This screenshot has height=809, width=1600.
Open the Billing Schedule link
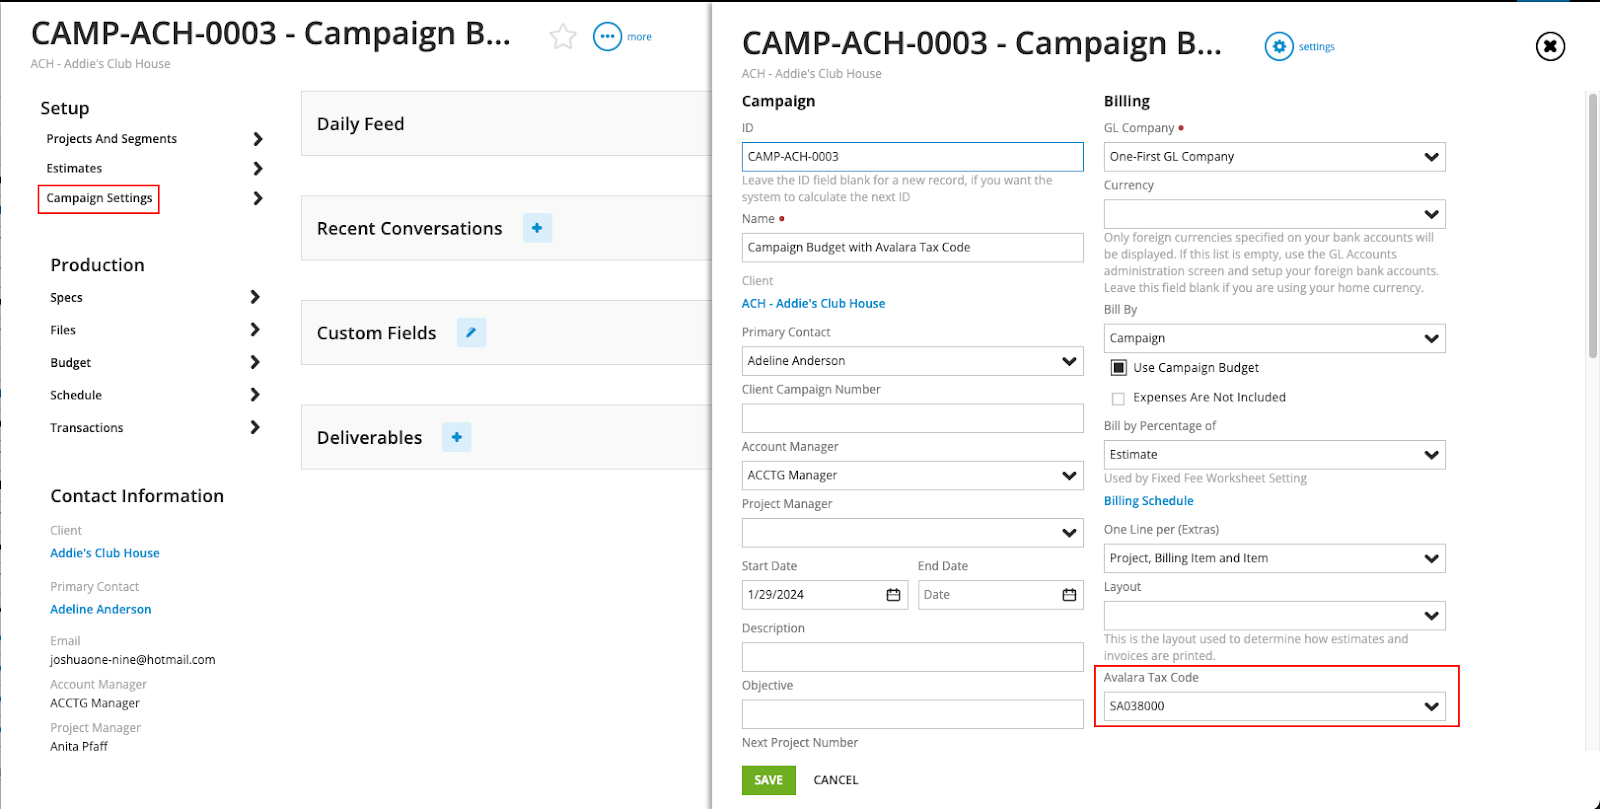click(1148, 501)
